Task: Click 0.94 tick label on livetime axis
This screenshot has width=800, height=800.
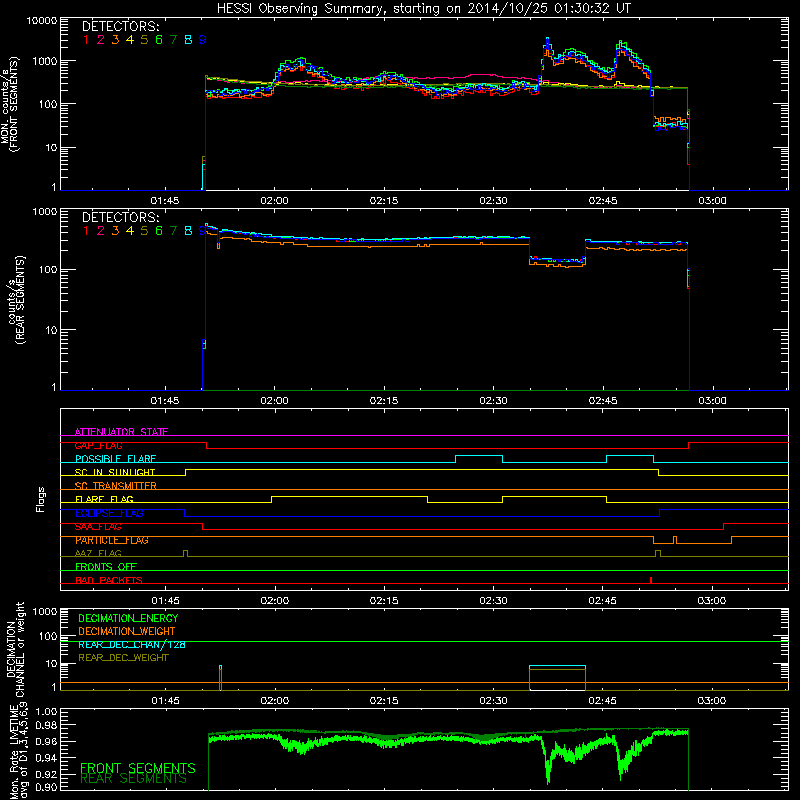Action: [46, 758]
